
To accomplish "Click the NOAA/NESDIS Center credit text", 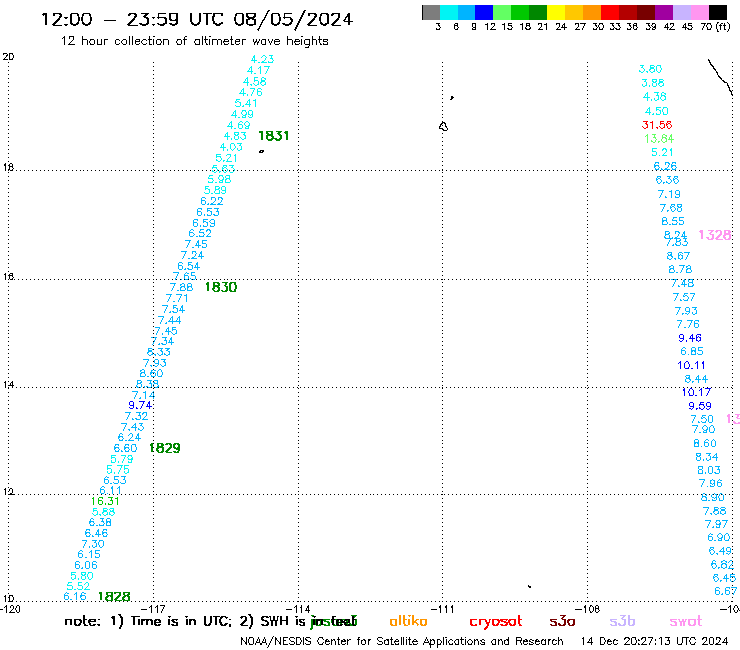I will (x=402, y=642).
